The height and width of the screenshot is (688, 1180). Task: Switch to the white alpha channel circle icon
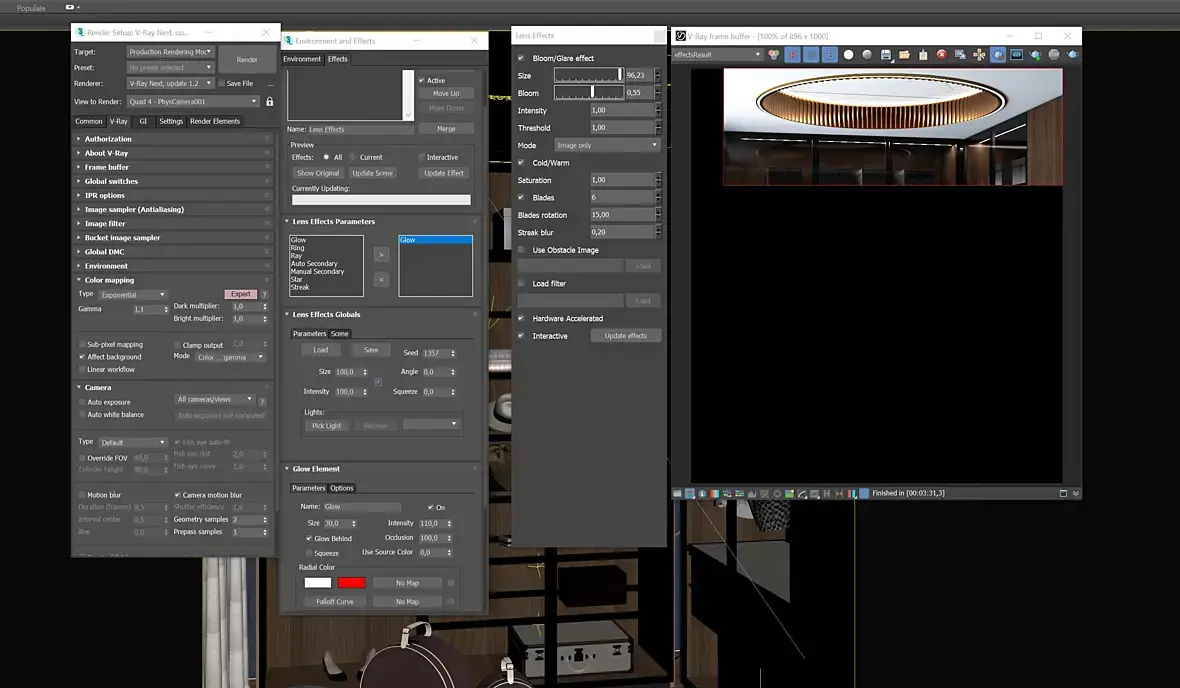(849, 55)
